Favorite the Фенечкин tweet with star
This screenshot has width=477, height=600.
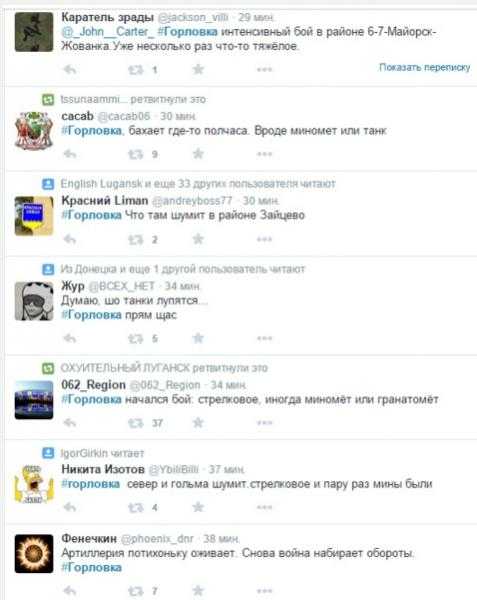tap(198, 591)
